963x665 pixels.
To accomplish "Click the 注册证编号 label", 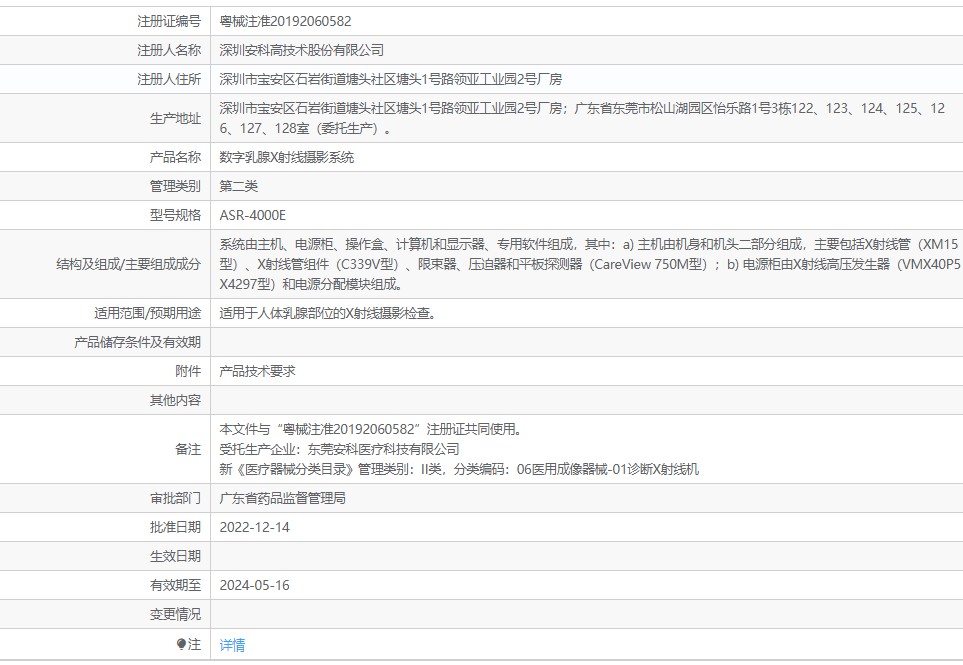I will pyautogui.click(x=169, y=21).
